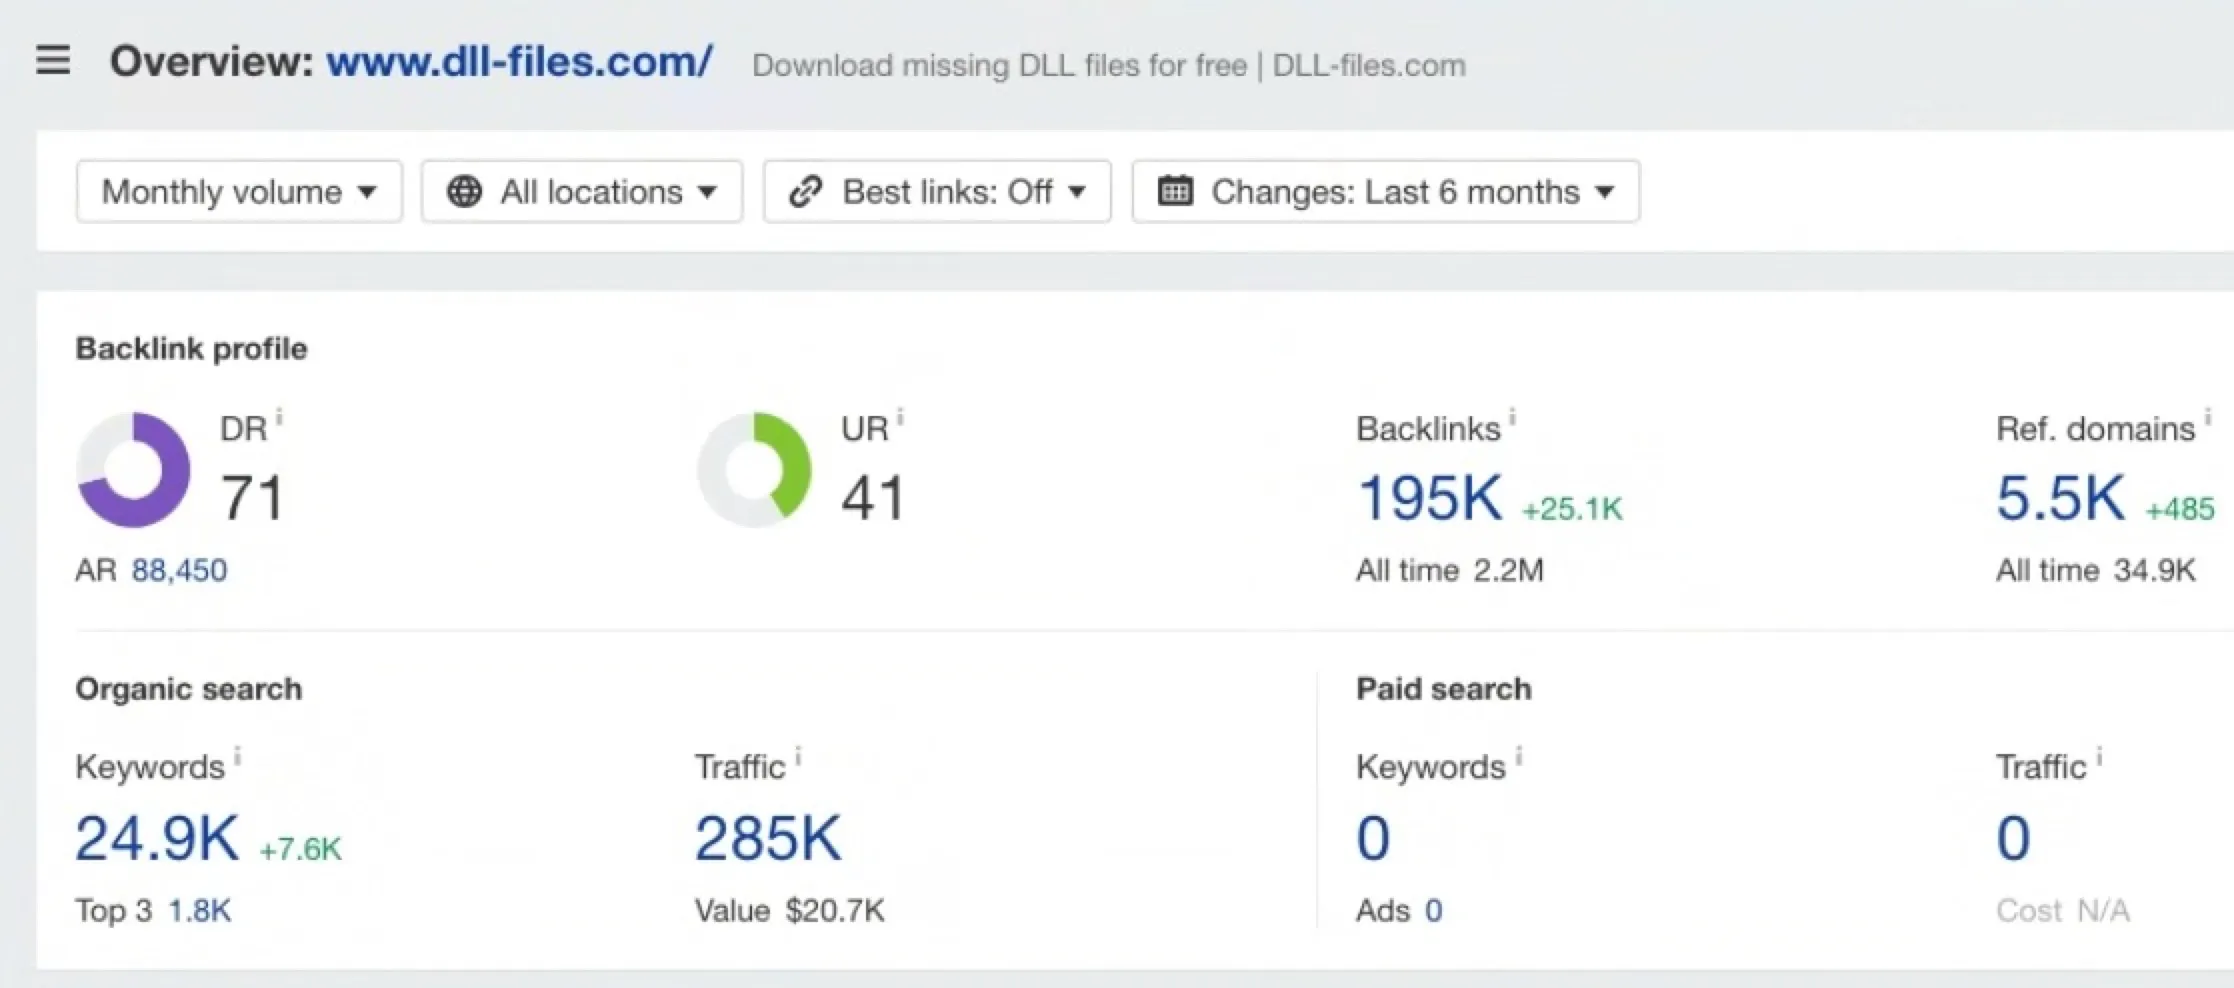
Task: Click the purple DR donut chart
Action: click(133, 469)
